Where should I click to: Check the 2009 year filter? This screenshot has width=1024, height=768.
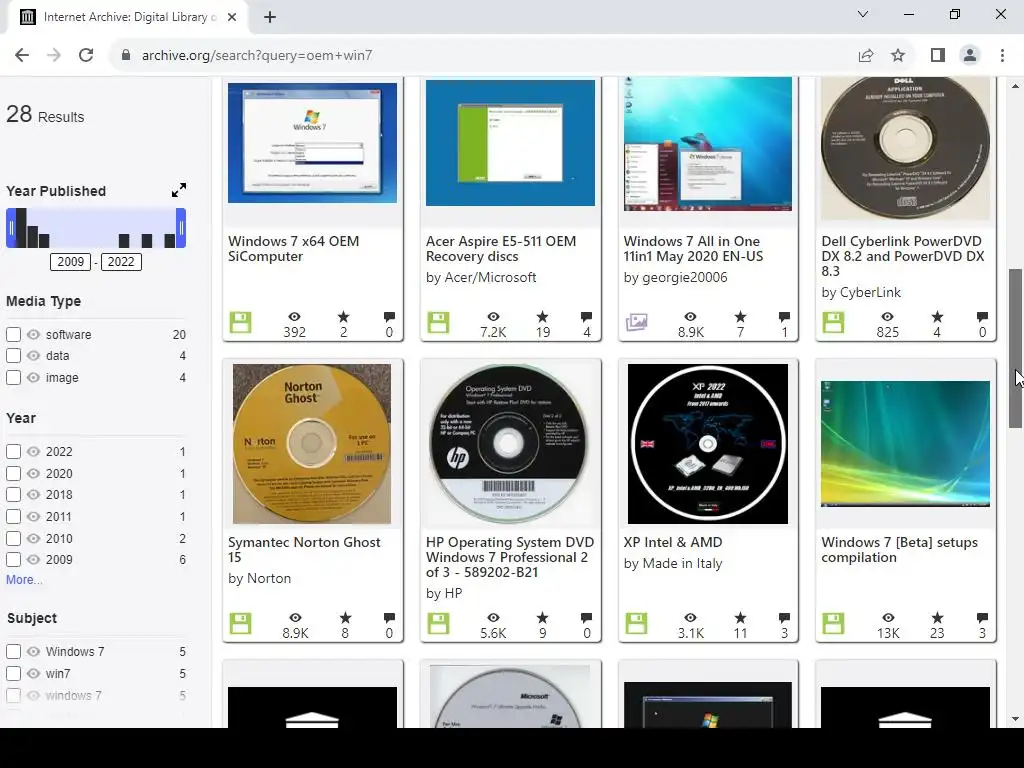pyautogui.click(x=13, y=560)
